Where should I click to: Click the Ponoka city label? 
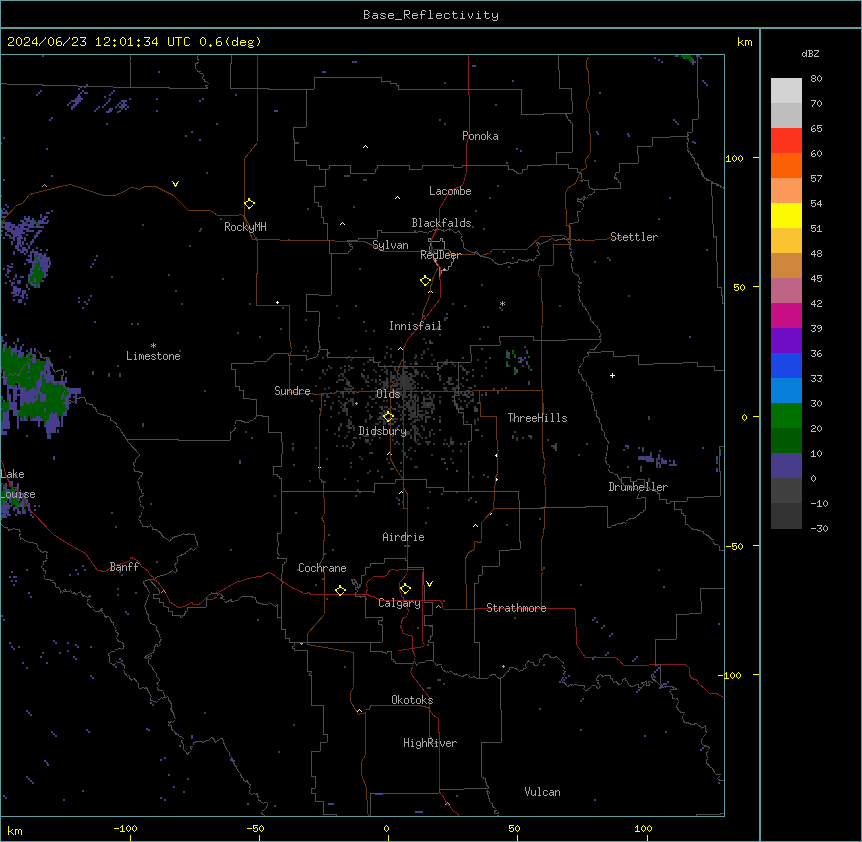point(480,136)
